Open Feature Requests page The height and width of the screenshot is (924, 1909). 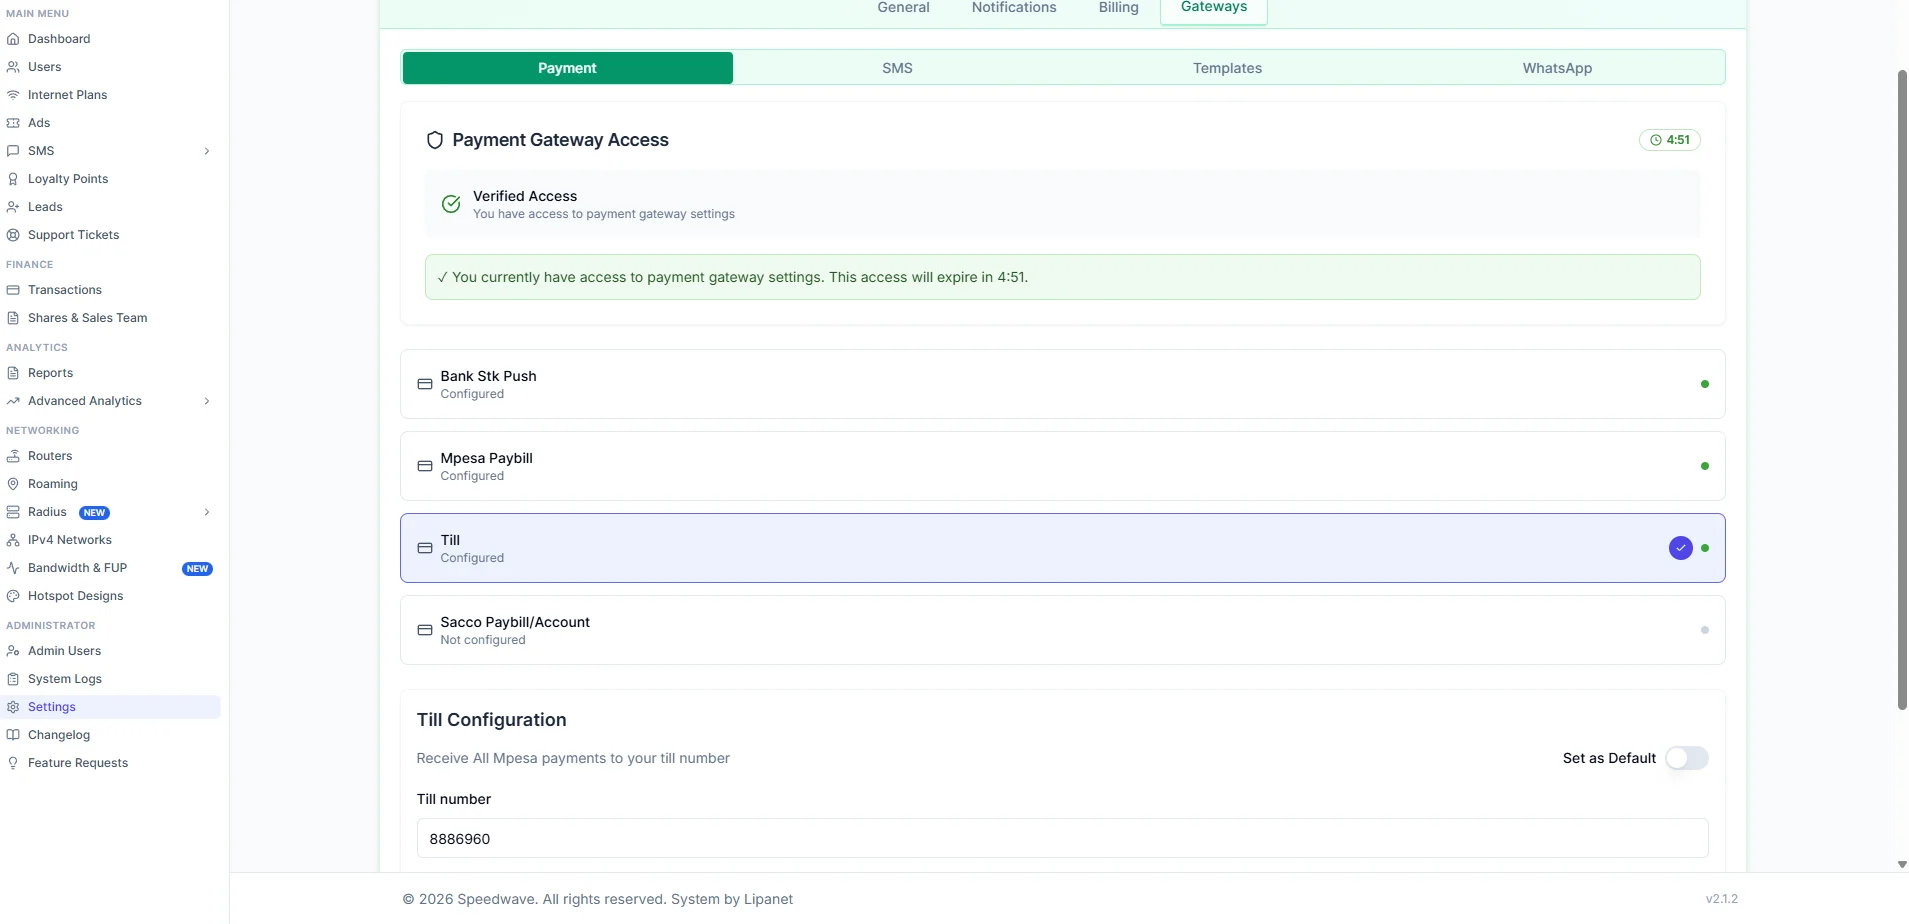(x=78, y=763)
